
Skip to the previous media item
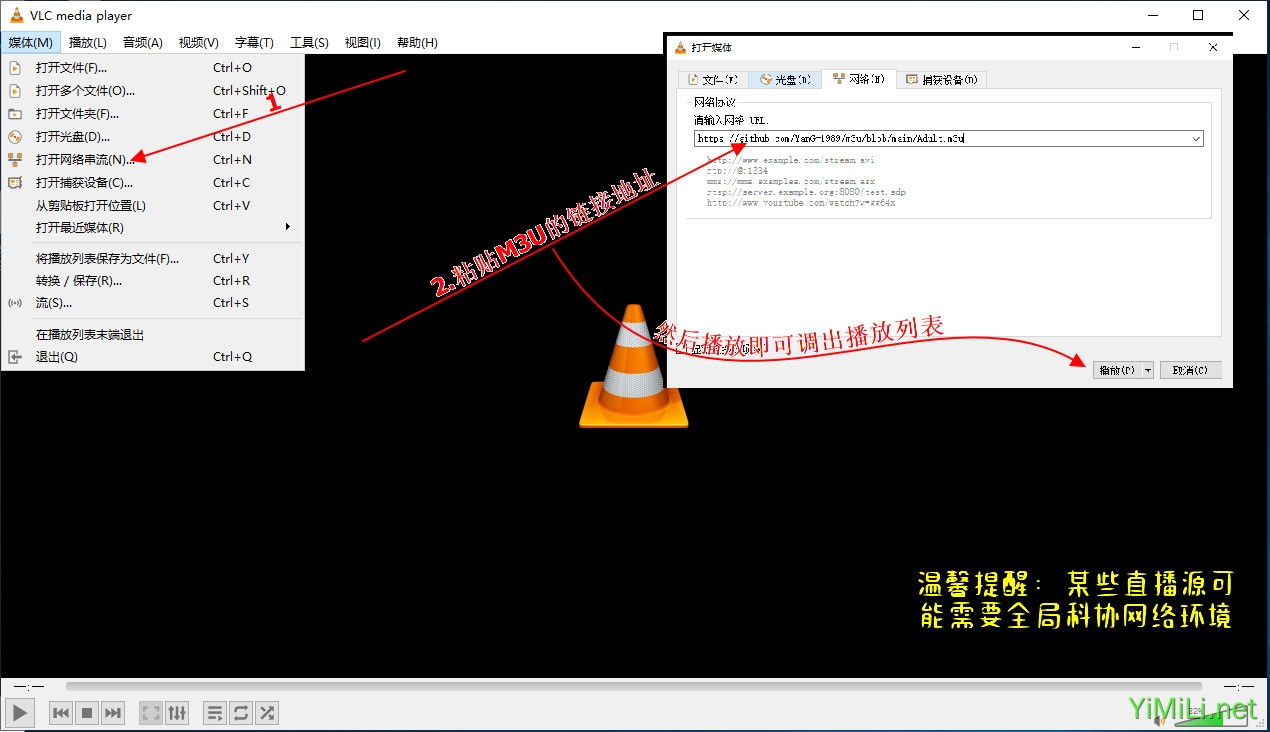coord(61,713)
